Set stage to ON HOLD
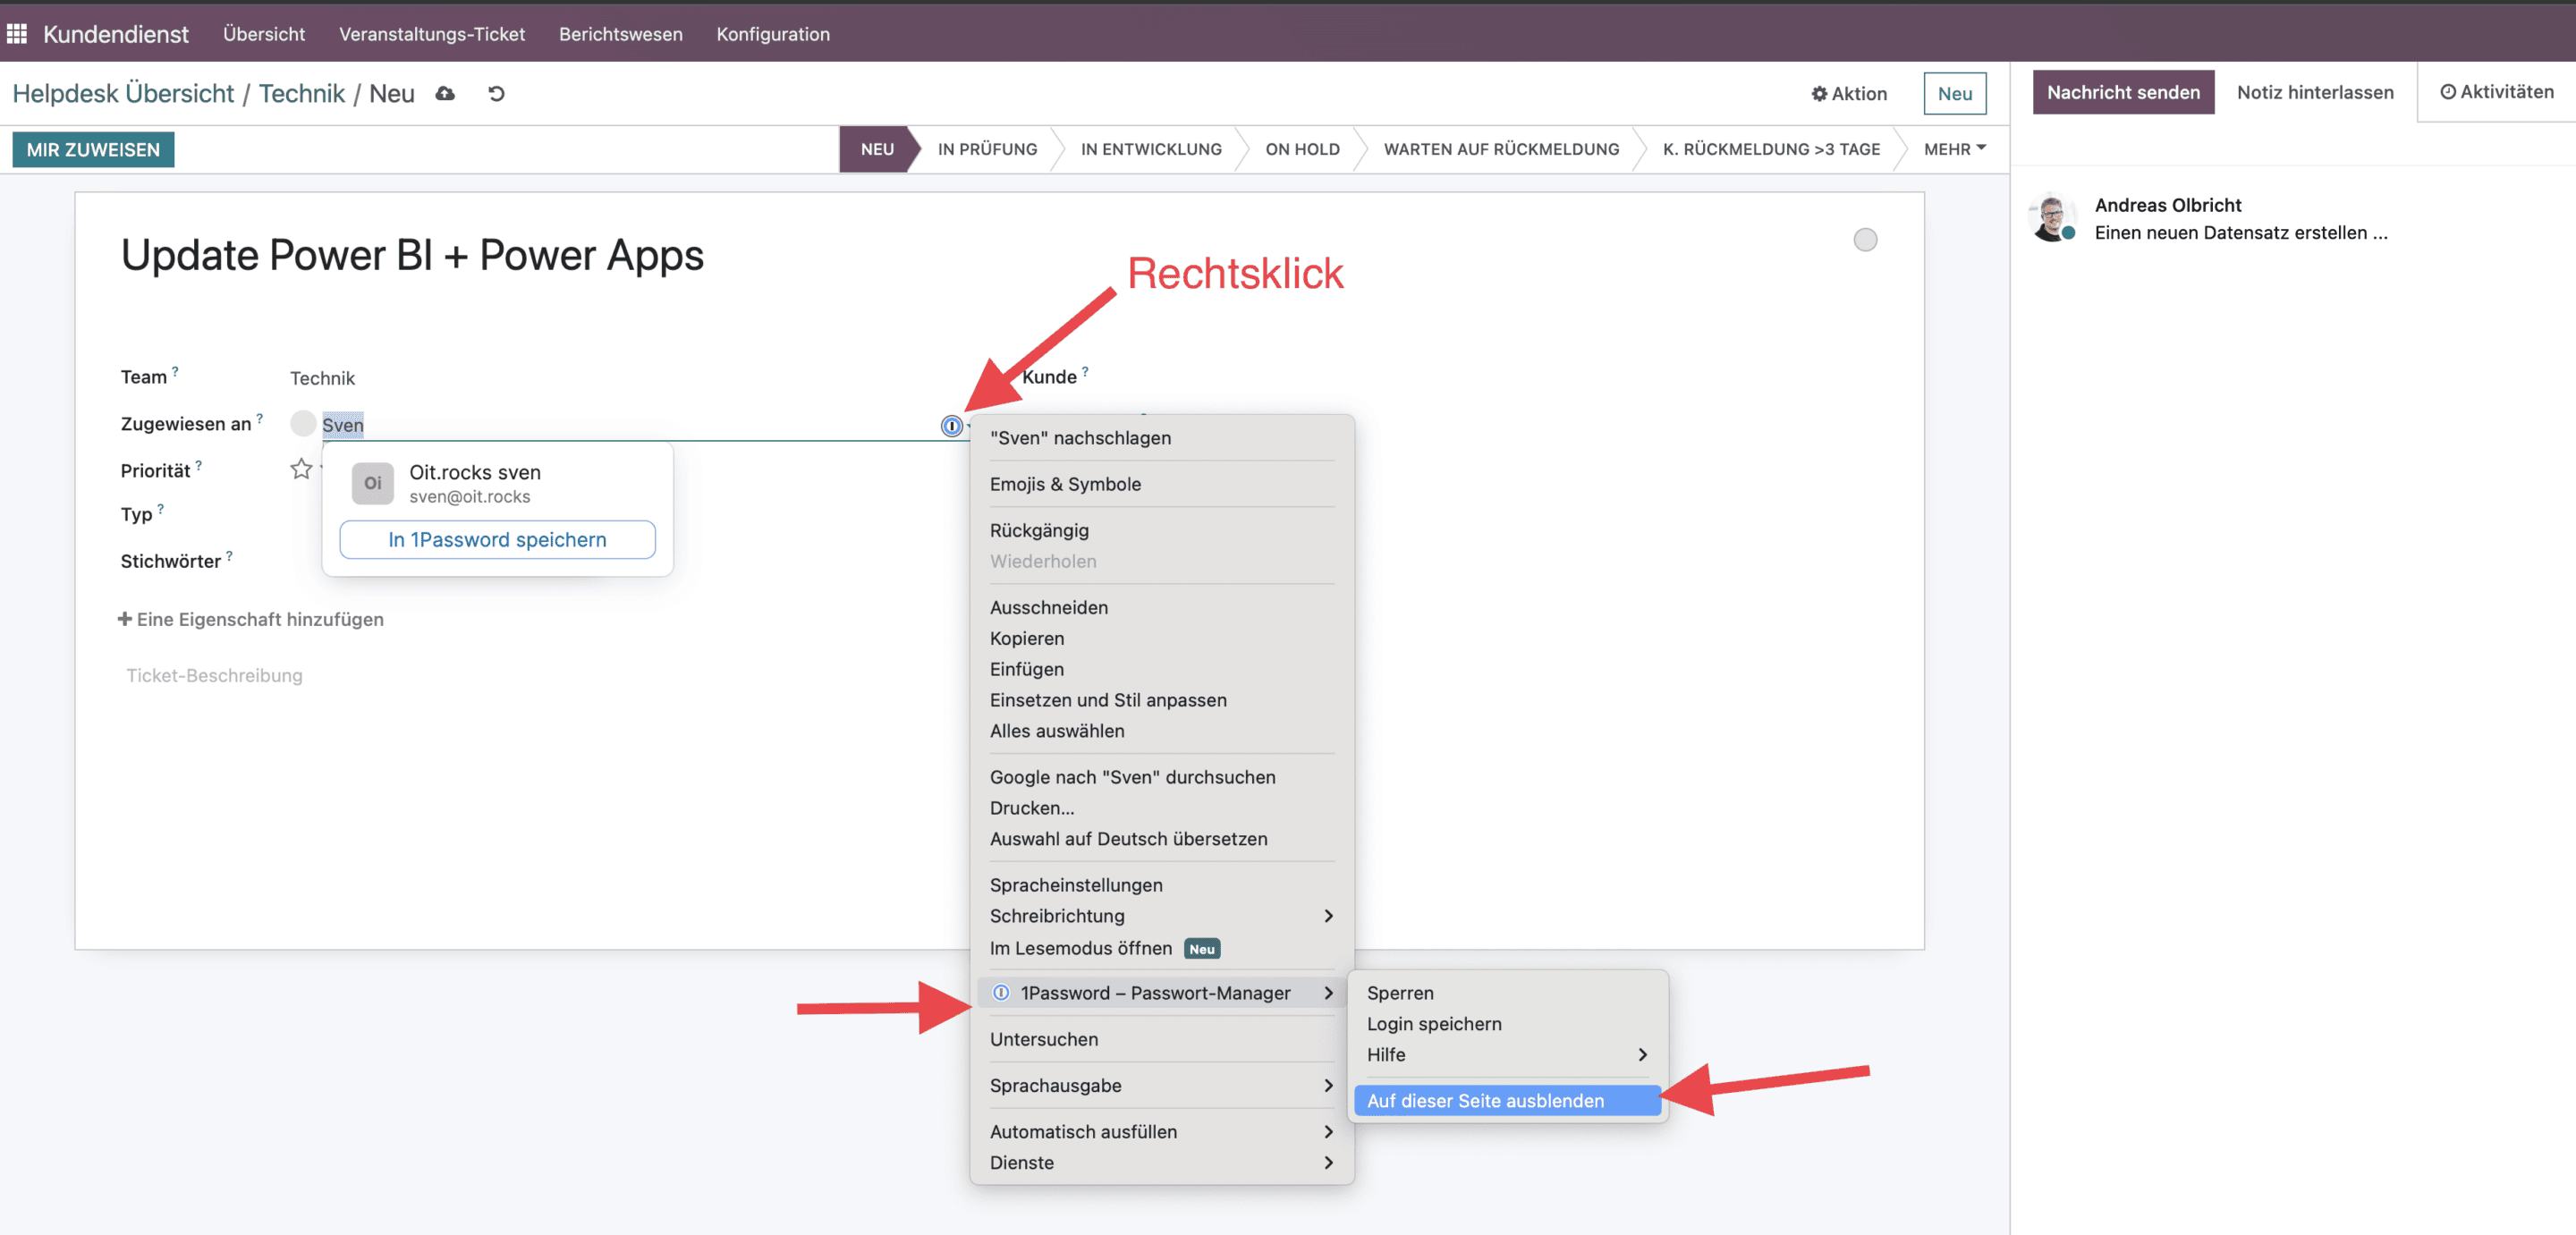The width and height of the screenshot is (2576, 1235). pyautogui.click(x=1301, y=149)
